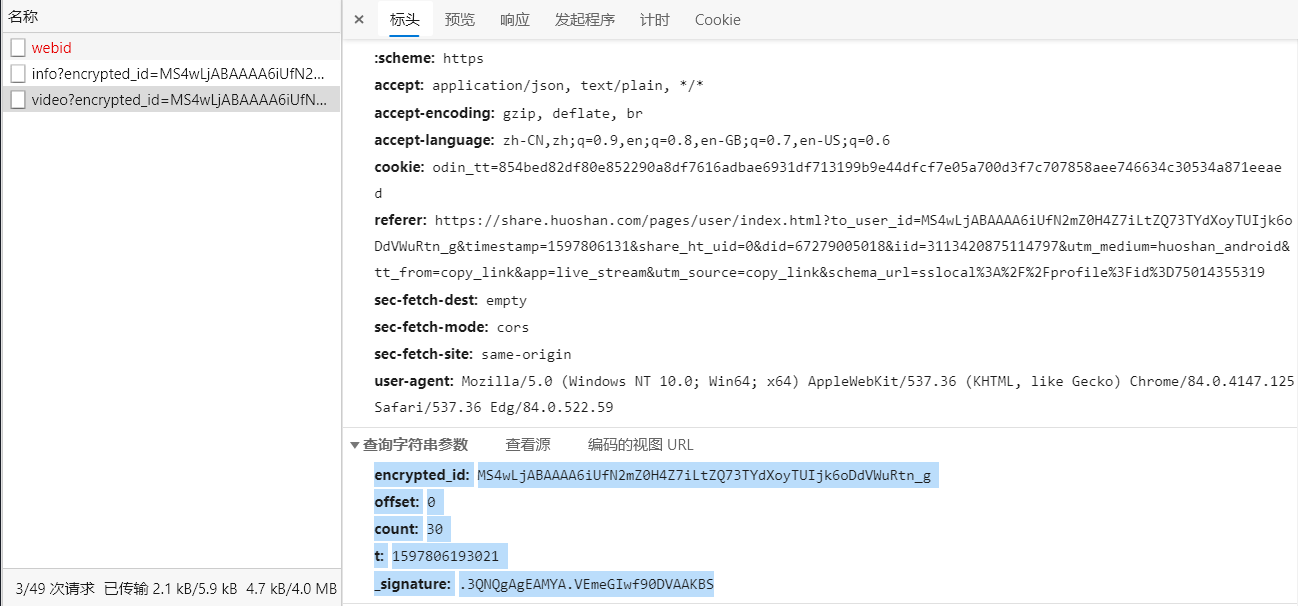Close the request details panel
1298x606 pixels.
coord(359,20)
